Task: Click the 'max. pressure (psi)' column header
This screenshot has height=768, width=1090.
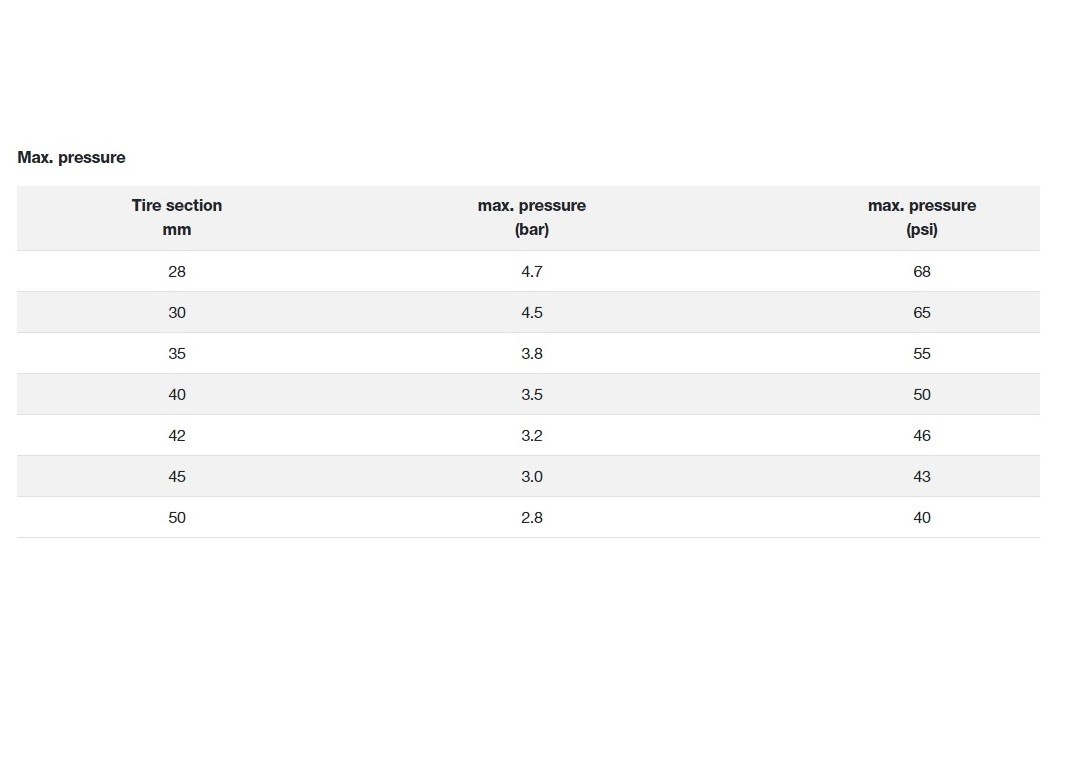Action: (x=921, y=217)
